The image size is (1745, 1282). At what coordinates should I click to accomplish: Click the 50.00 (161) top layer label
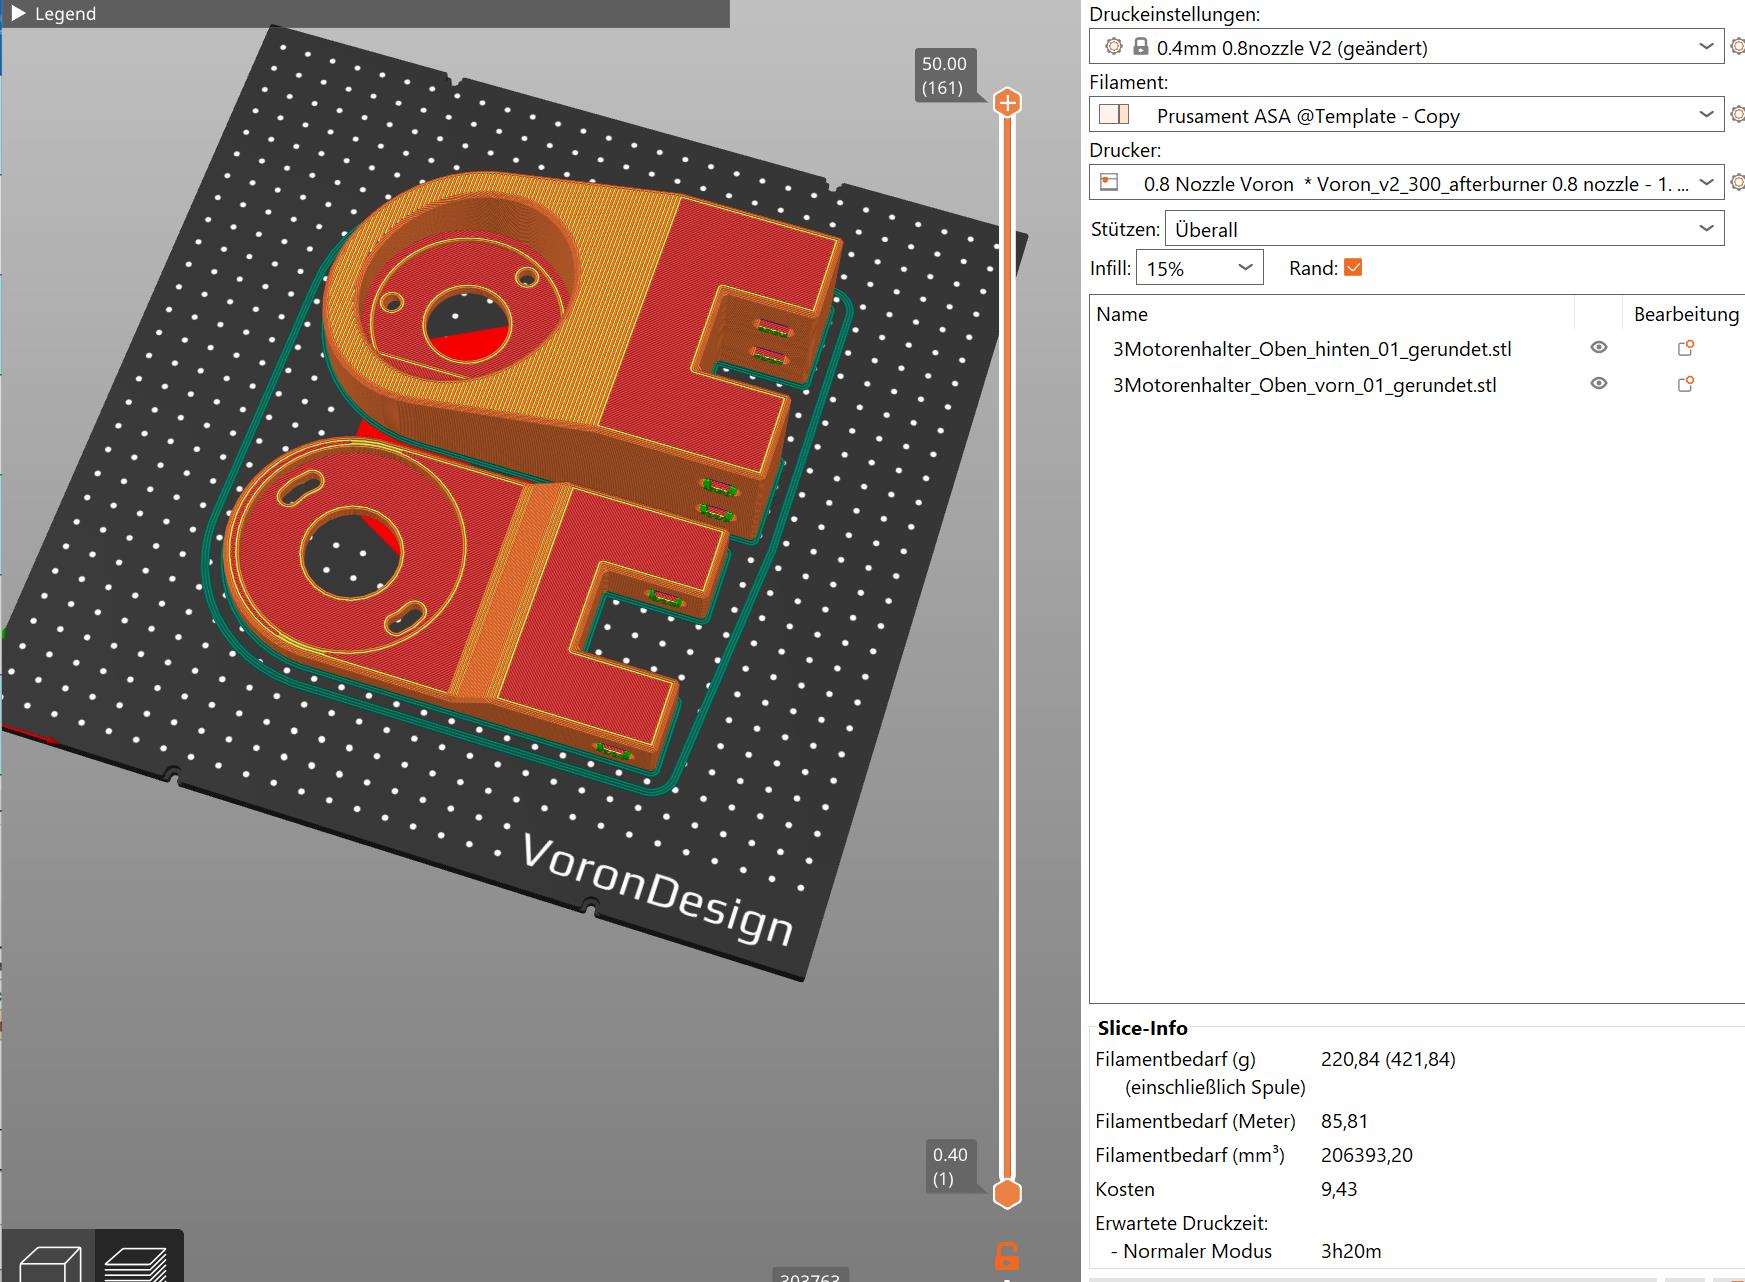point(944,75)
